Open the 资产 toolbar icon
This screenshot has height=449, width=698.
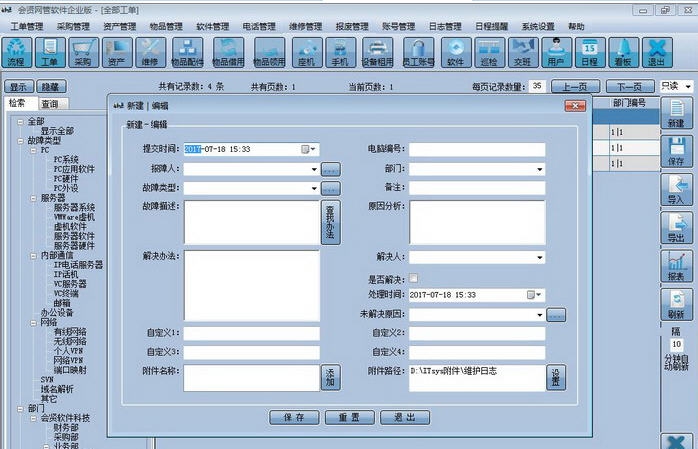(117, 53)
